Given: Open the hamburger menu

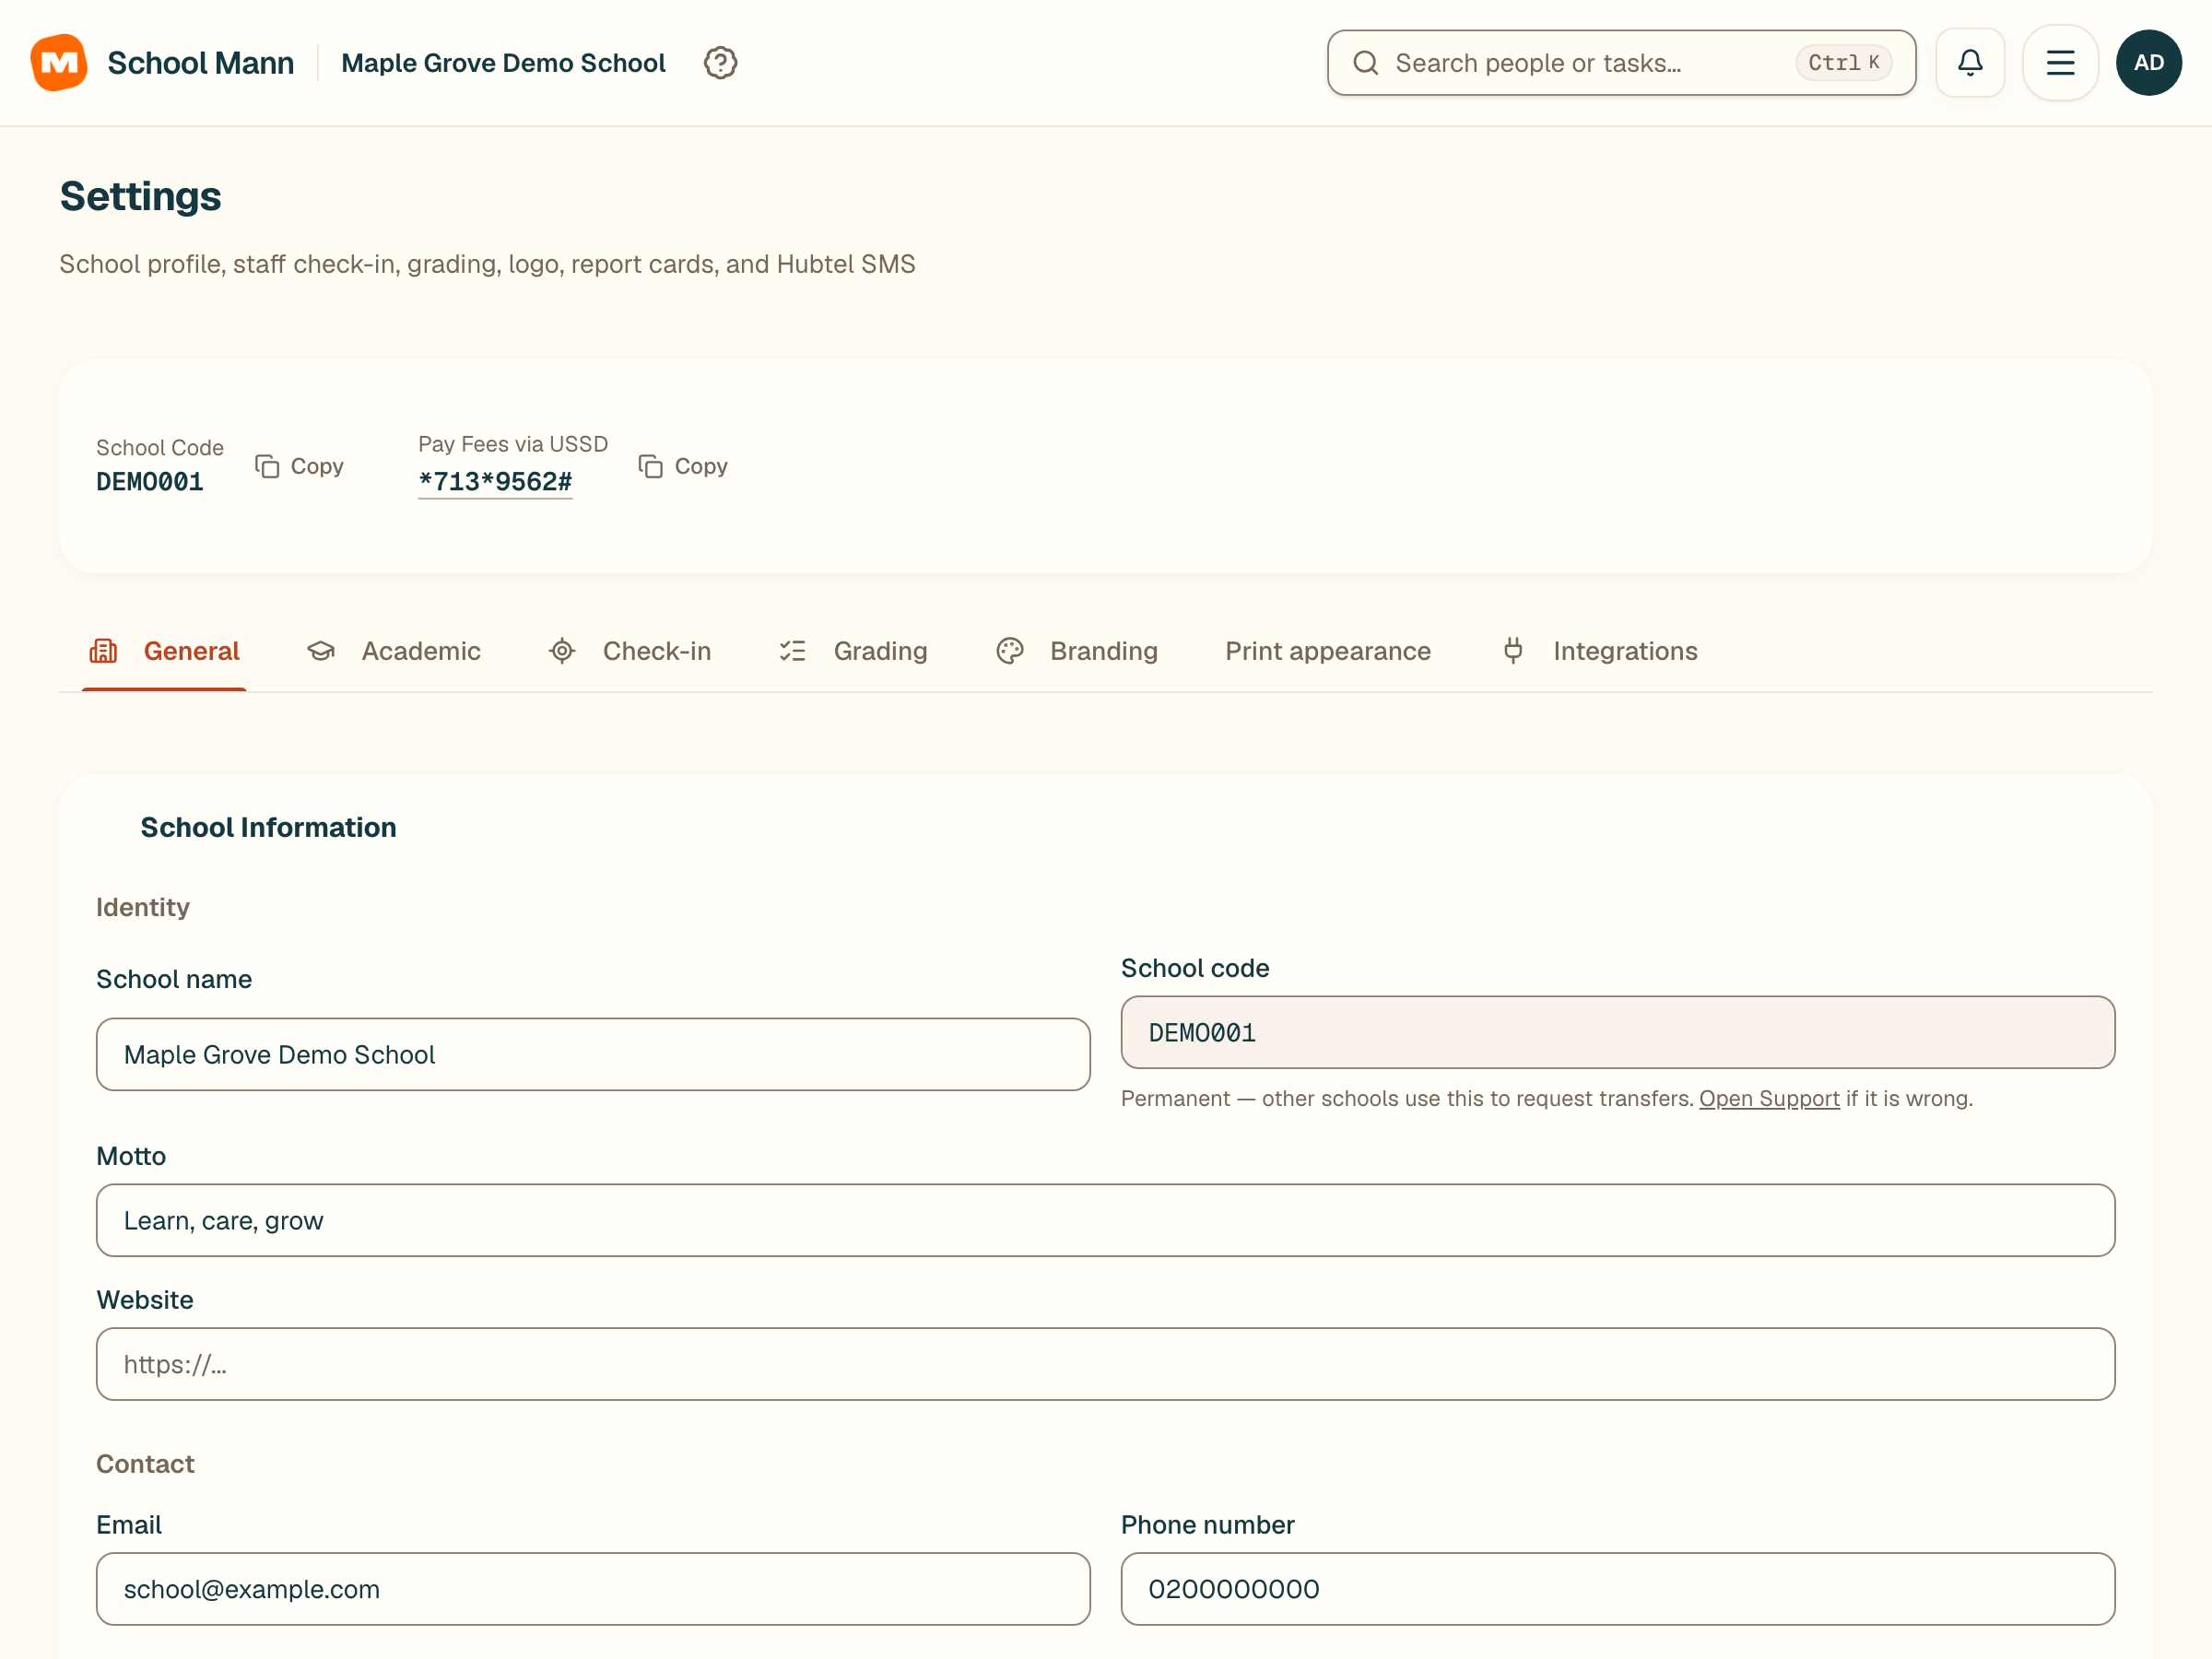Looking at the screenshot, I should tap(2060, 63).
